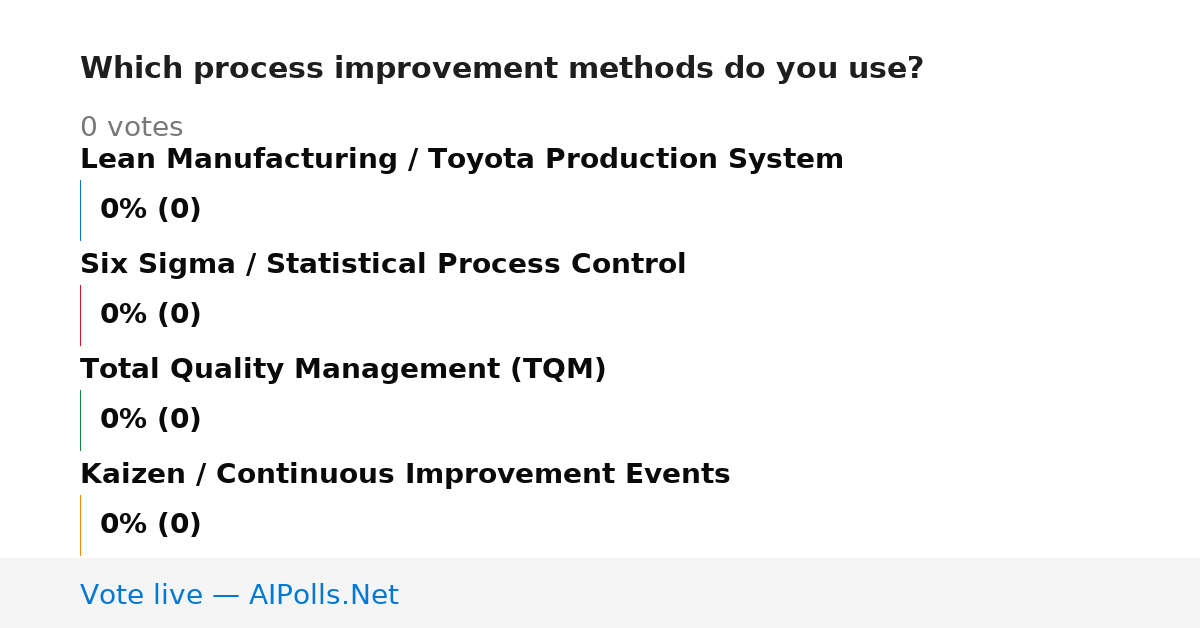The image size is (1200, 628).
Task: Click the orange bar for Kaizen
Action: tap(80, 525)
